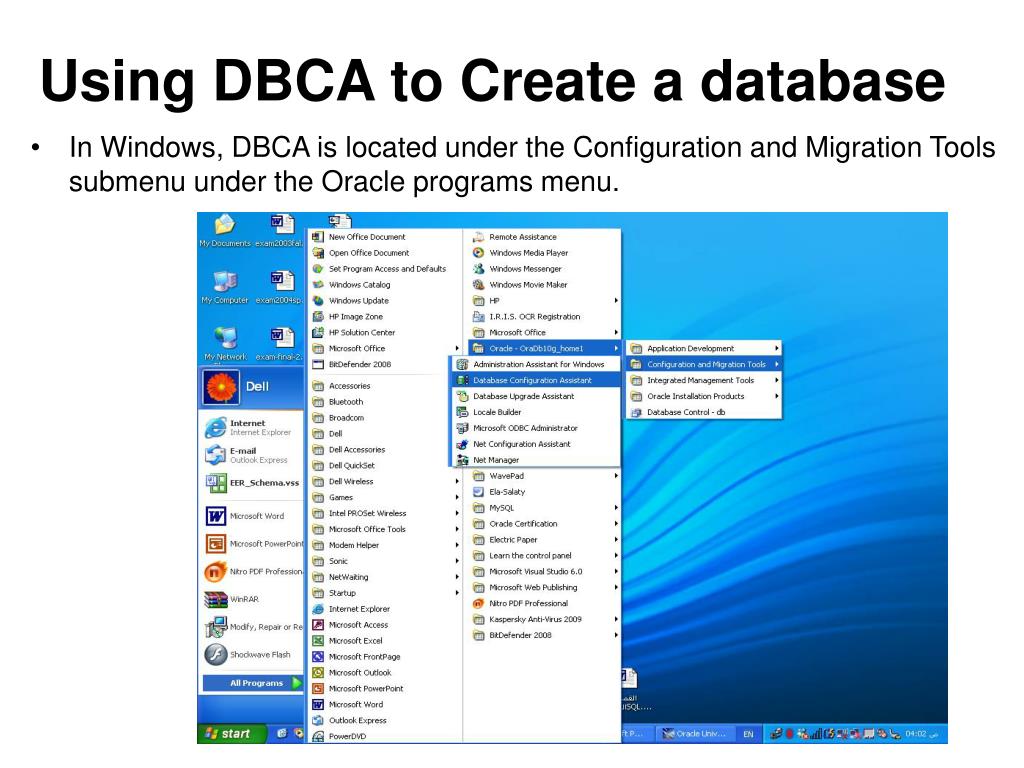Click the All Programs button
Screen dimensions: 1024x768
coord(253,683)
